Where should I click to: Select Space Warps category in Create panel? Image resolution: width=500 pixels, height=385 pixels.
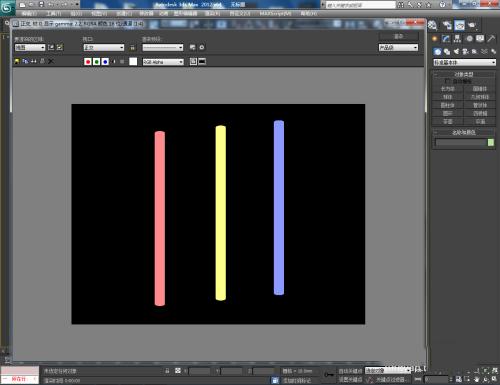[484, 51]
